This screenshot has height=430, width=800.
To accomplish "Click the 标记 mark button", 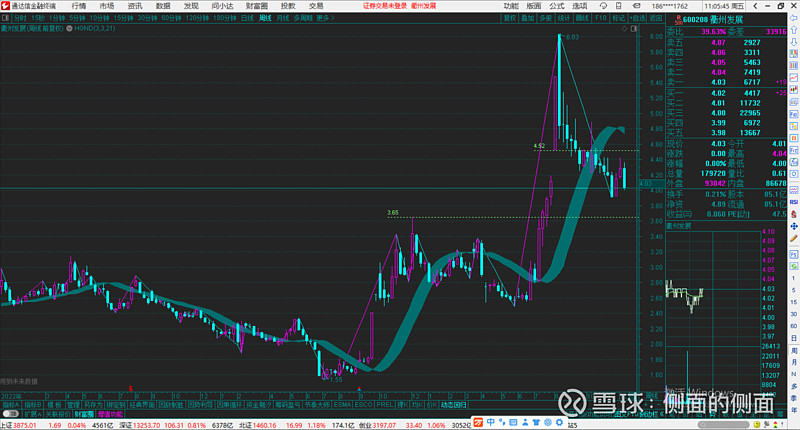I will [x=618, y=18].
